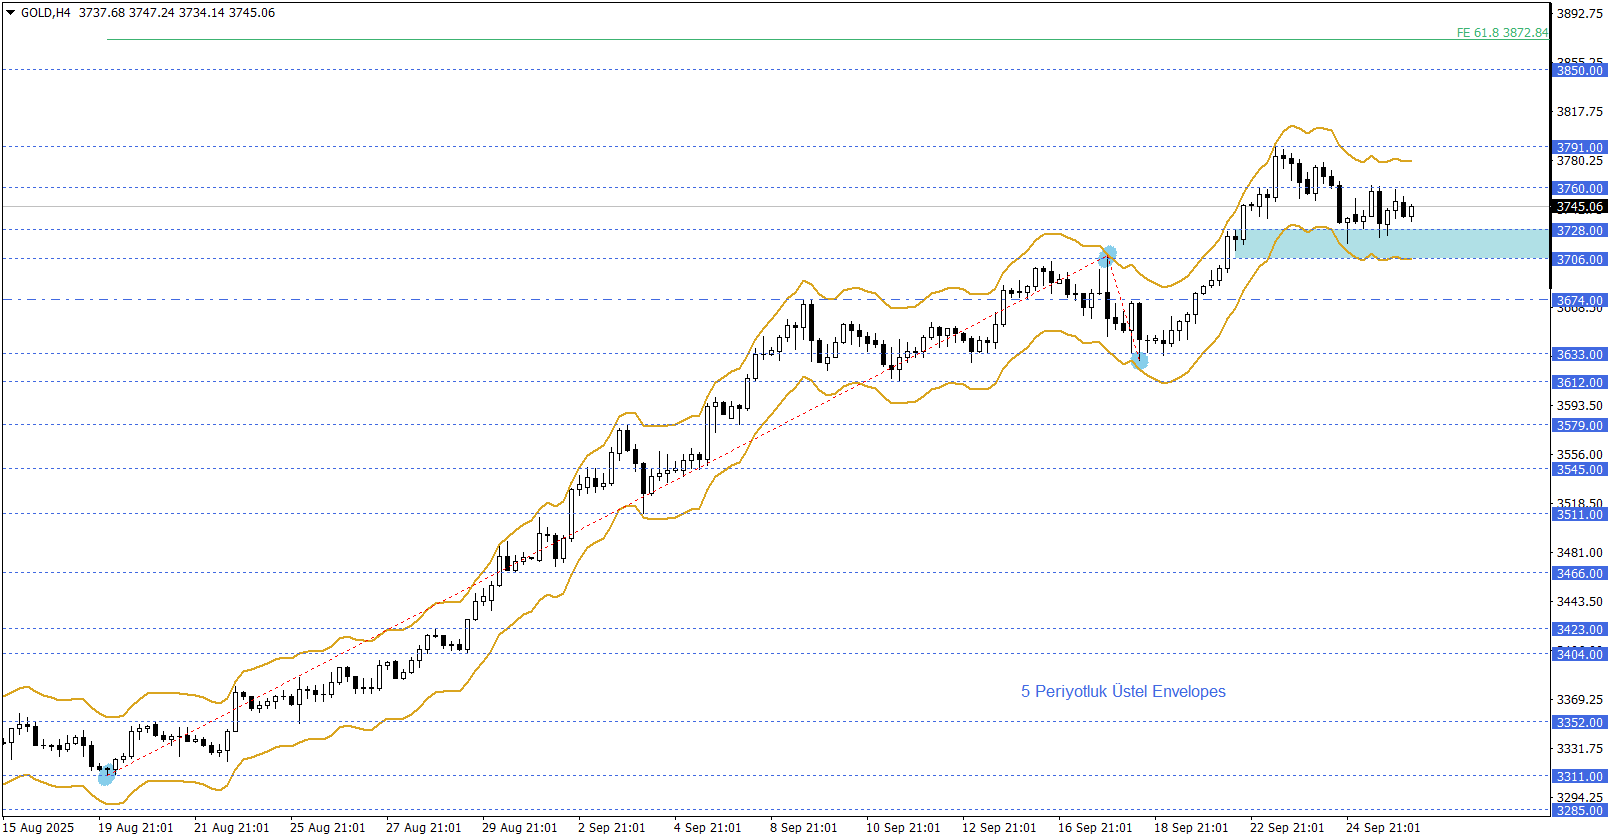Click the blue circle marker at 19 Aug low

107,775
